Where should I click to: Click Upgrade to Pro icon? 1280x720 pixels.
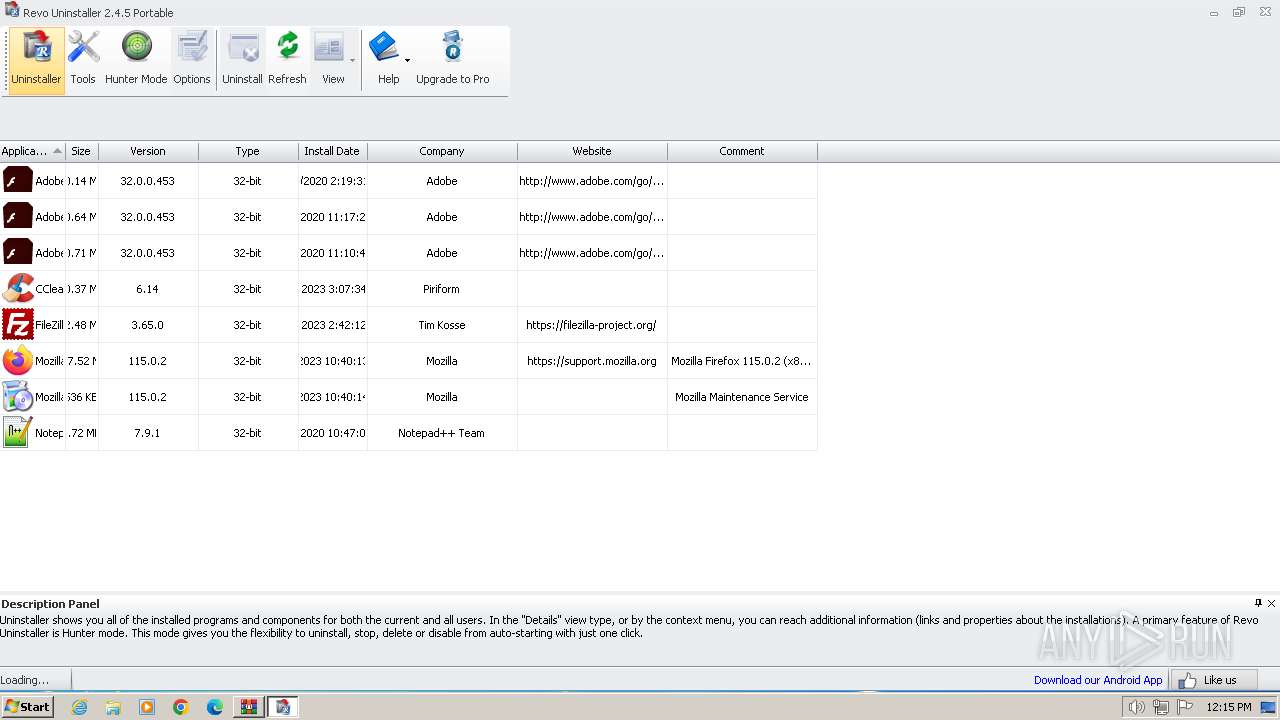pos(453,60)
